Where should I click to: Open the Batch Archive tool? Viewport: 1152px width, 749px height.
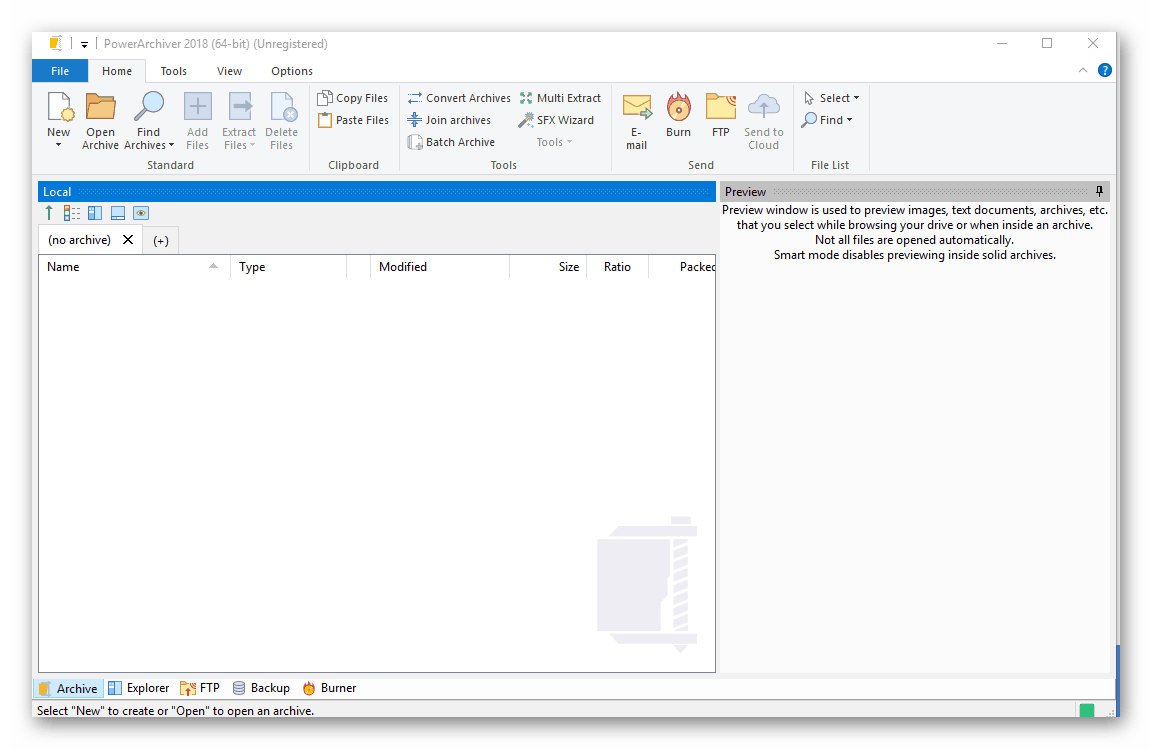point(451,142)
